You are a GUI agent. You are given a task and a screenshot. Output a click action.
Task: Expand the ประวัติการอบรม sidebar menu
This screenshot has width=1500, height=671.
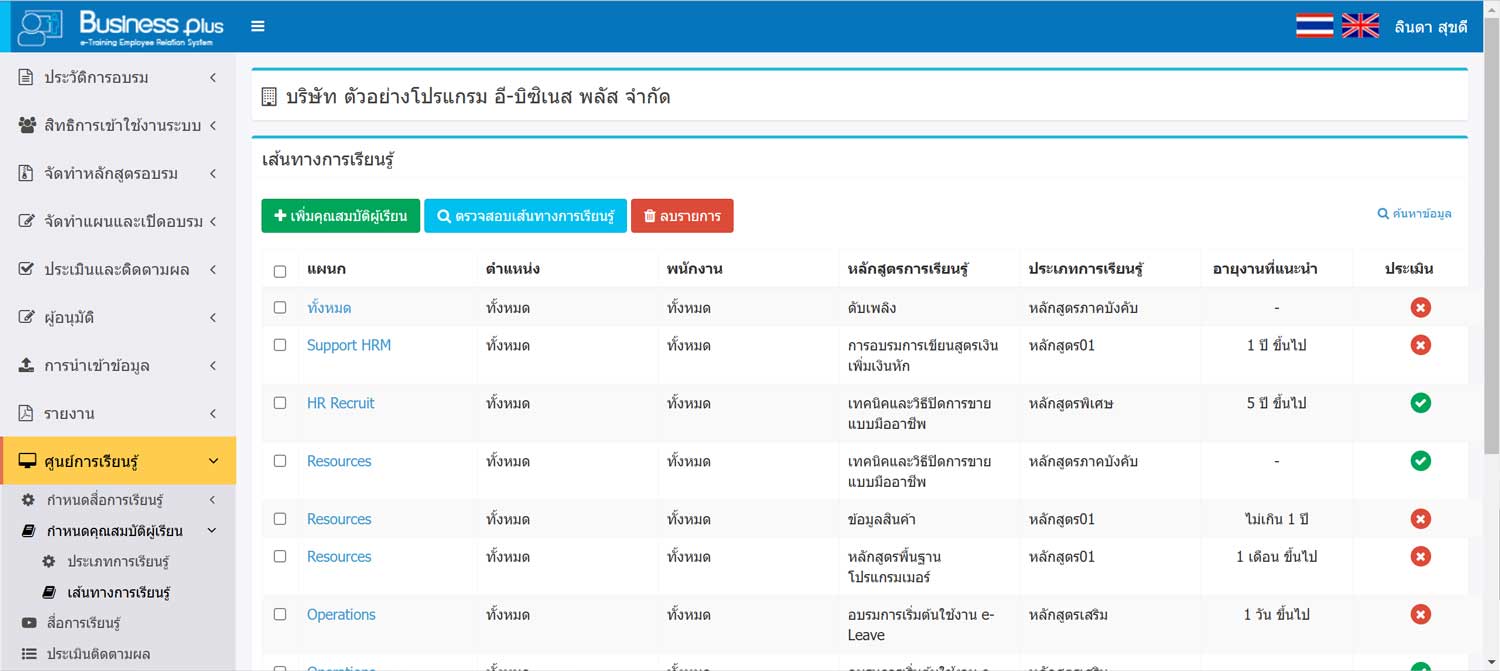pos(118,77)
